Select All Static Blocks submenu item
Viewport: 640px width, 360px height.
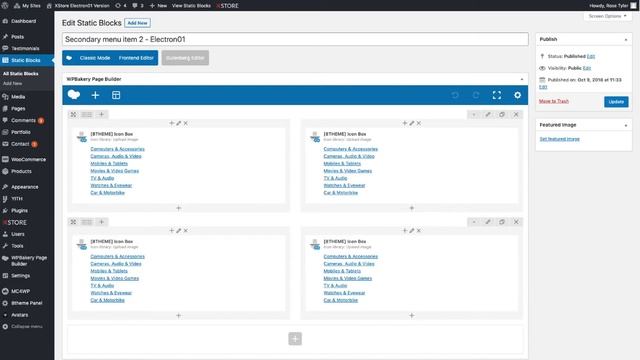click(x=20, y=73)
